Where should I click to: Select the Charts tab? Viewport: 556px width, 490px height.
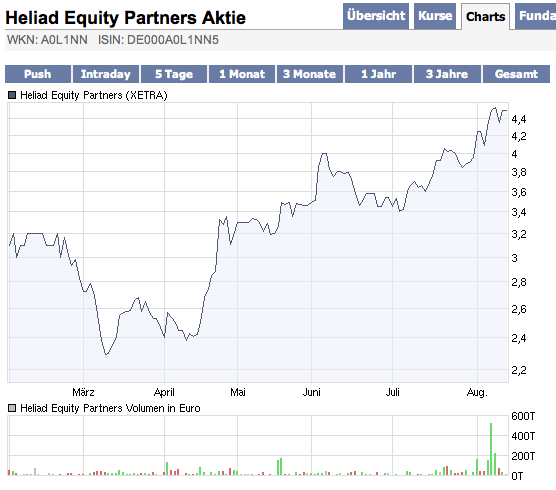(x=485, y=17)
